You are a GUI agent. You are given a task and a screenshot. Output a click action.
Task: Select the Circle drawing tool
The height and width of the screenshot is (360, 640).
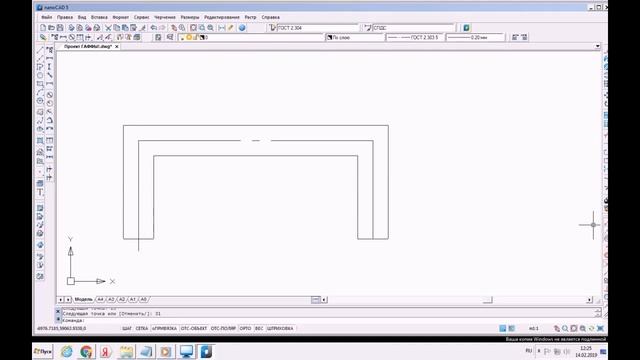[x=40, y=76]
